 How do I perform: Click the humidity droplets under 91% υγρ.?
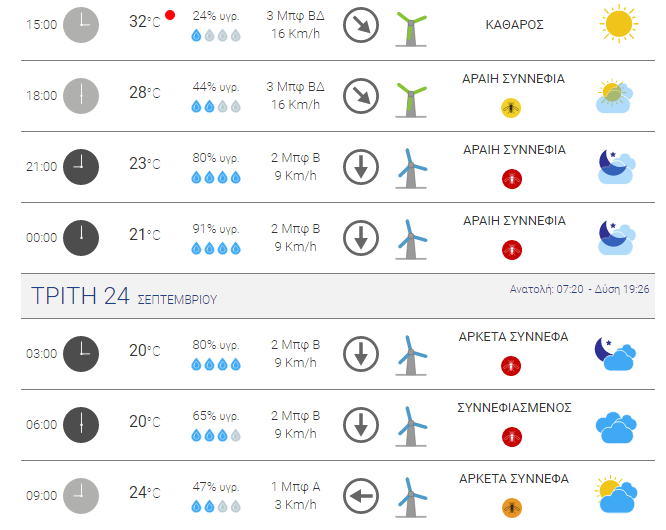point(216,248)
